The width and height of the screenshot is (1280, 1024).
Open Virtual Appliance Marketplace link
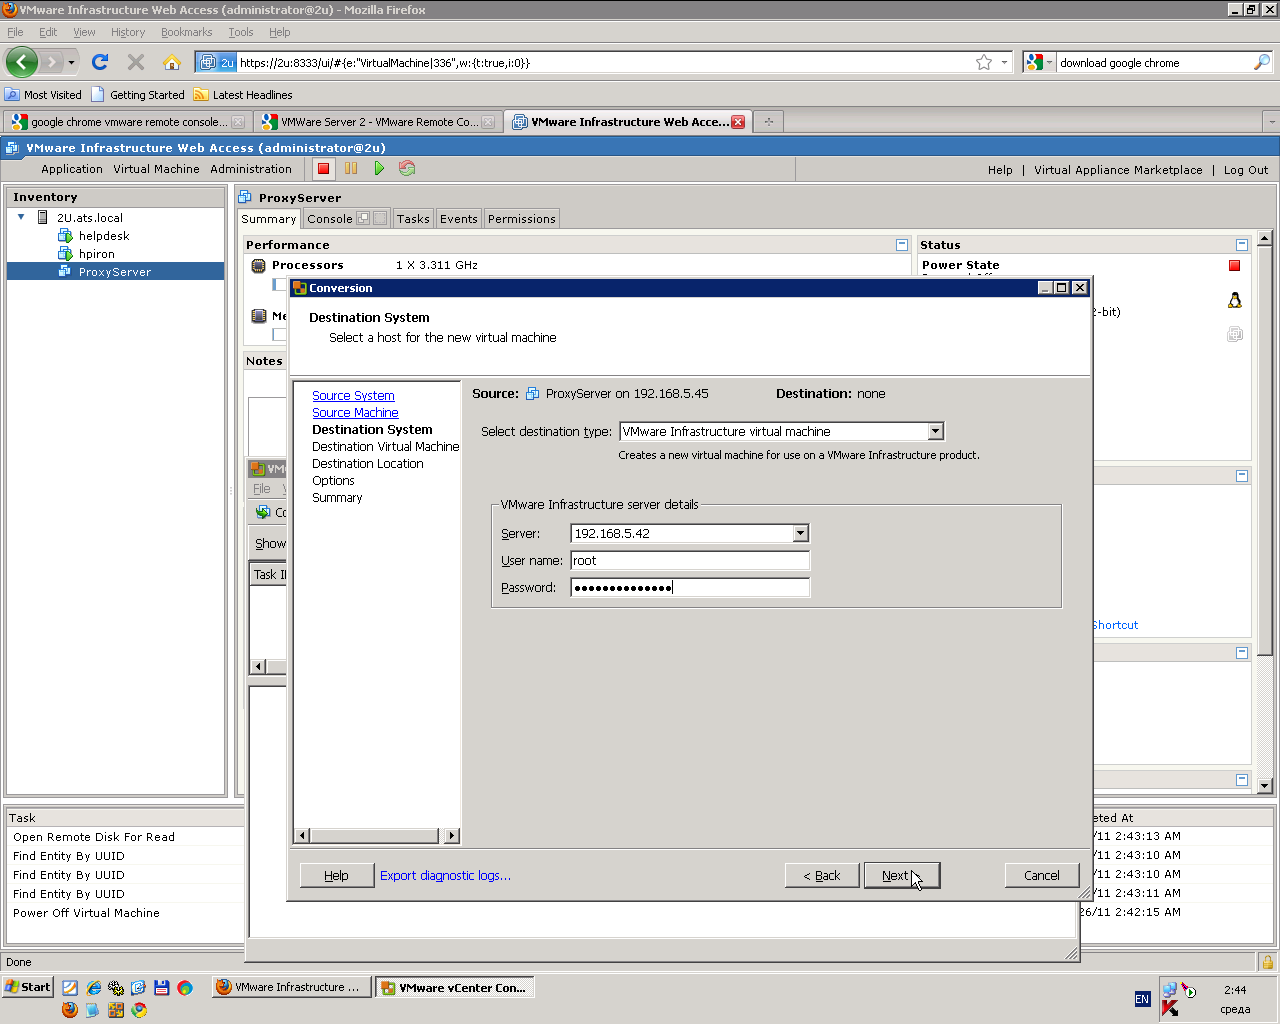pos(1118,170)
